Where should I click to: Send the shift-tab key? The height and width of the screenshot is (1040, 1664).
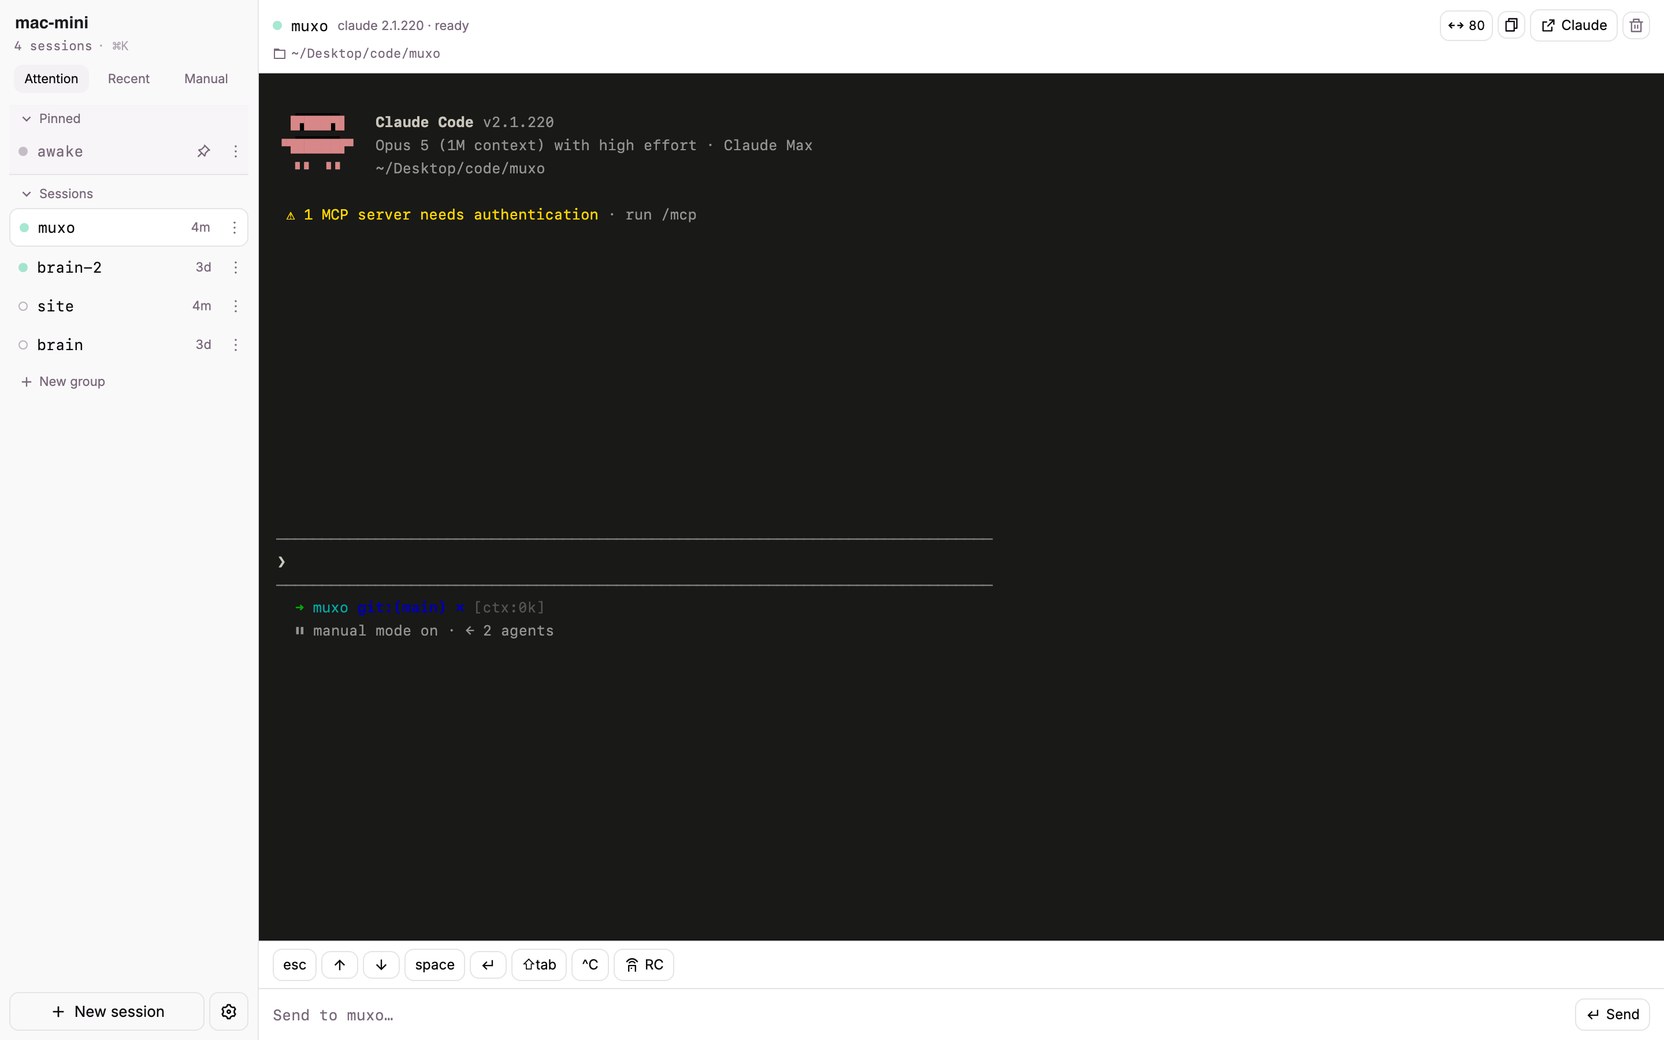point(539,965)
